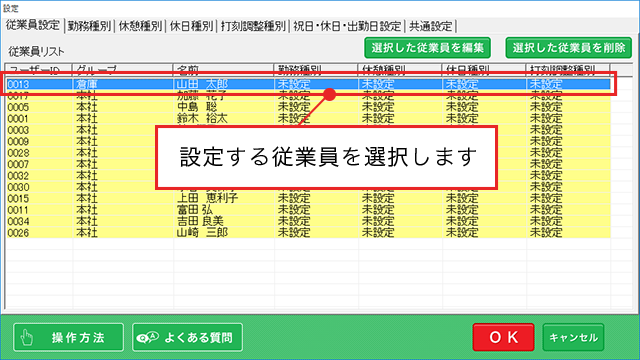Open the 祝日・休日・出勤日設定 tab
This screenshot has height=360, width=640.
coord(347,26)
